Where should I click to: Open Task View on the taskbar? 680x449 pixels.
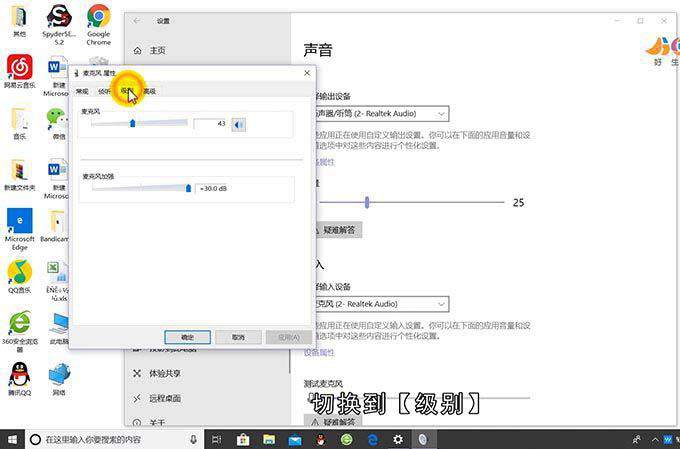[216, 439]
